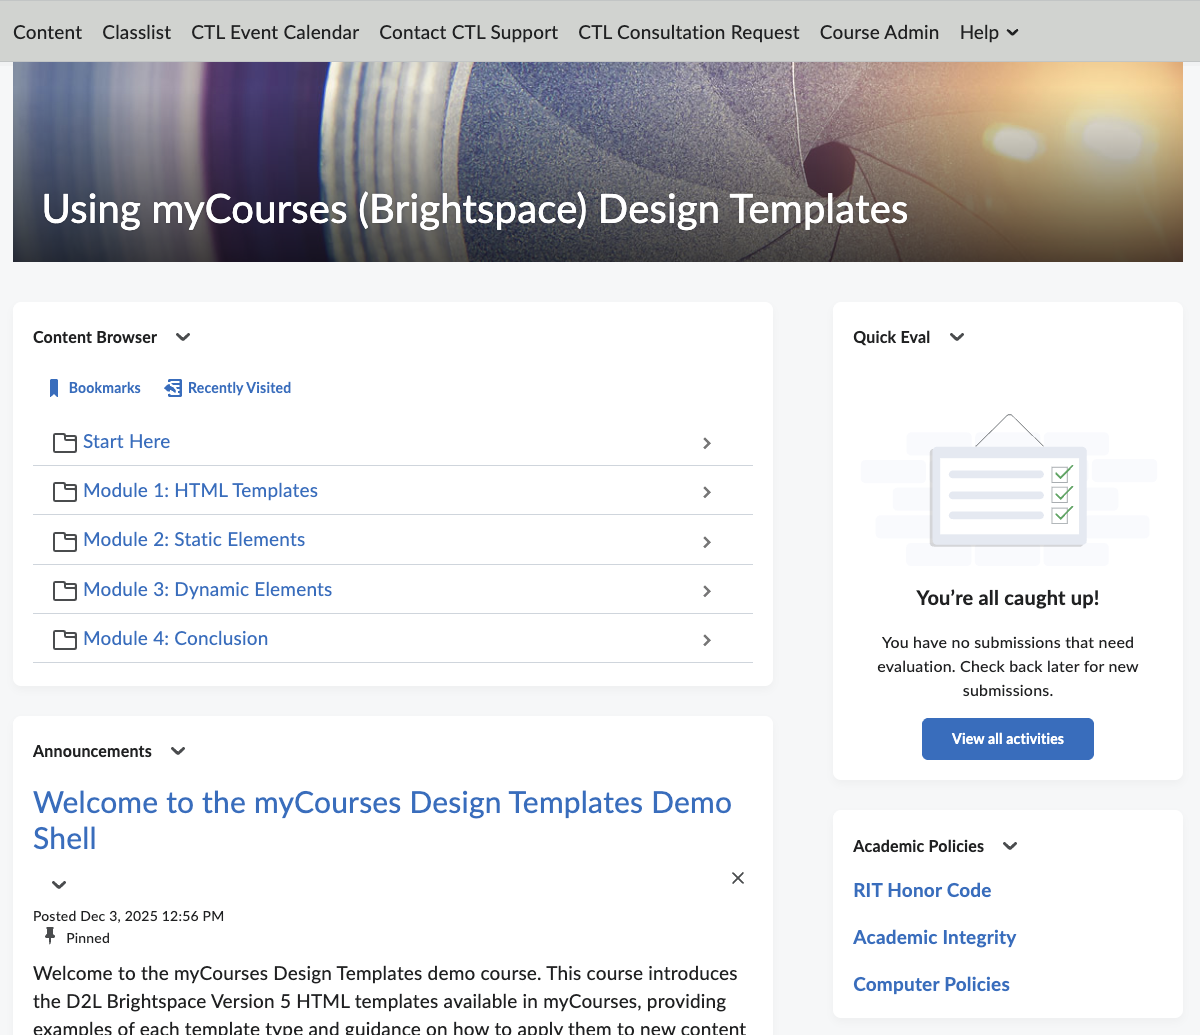Go to Course Admin

(879, 32)
